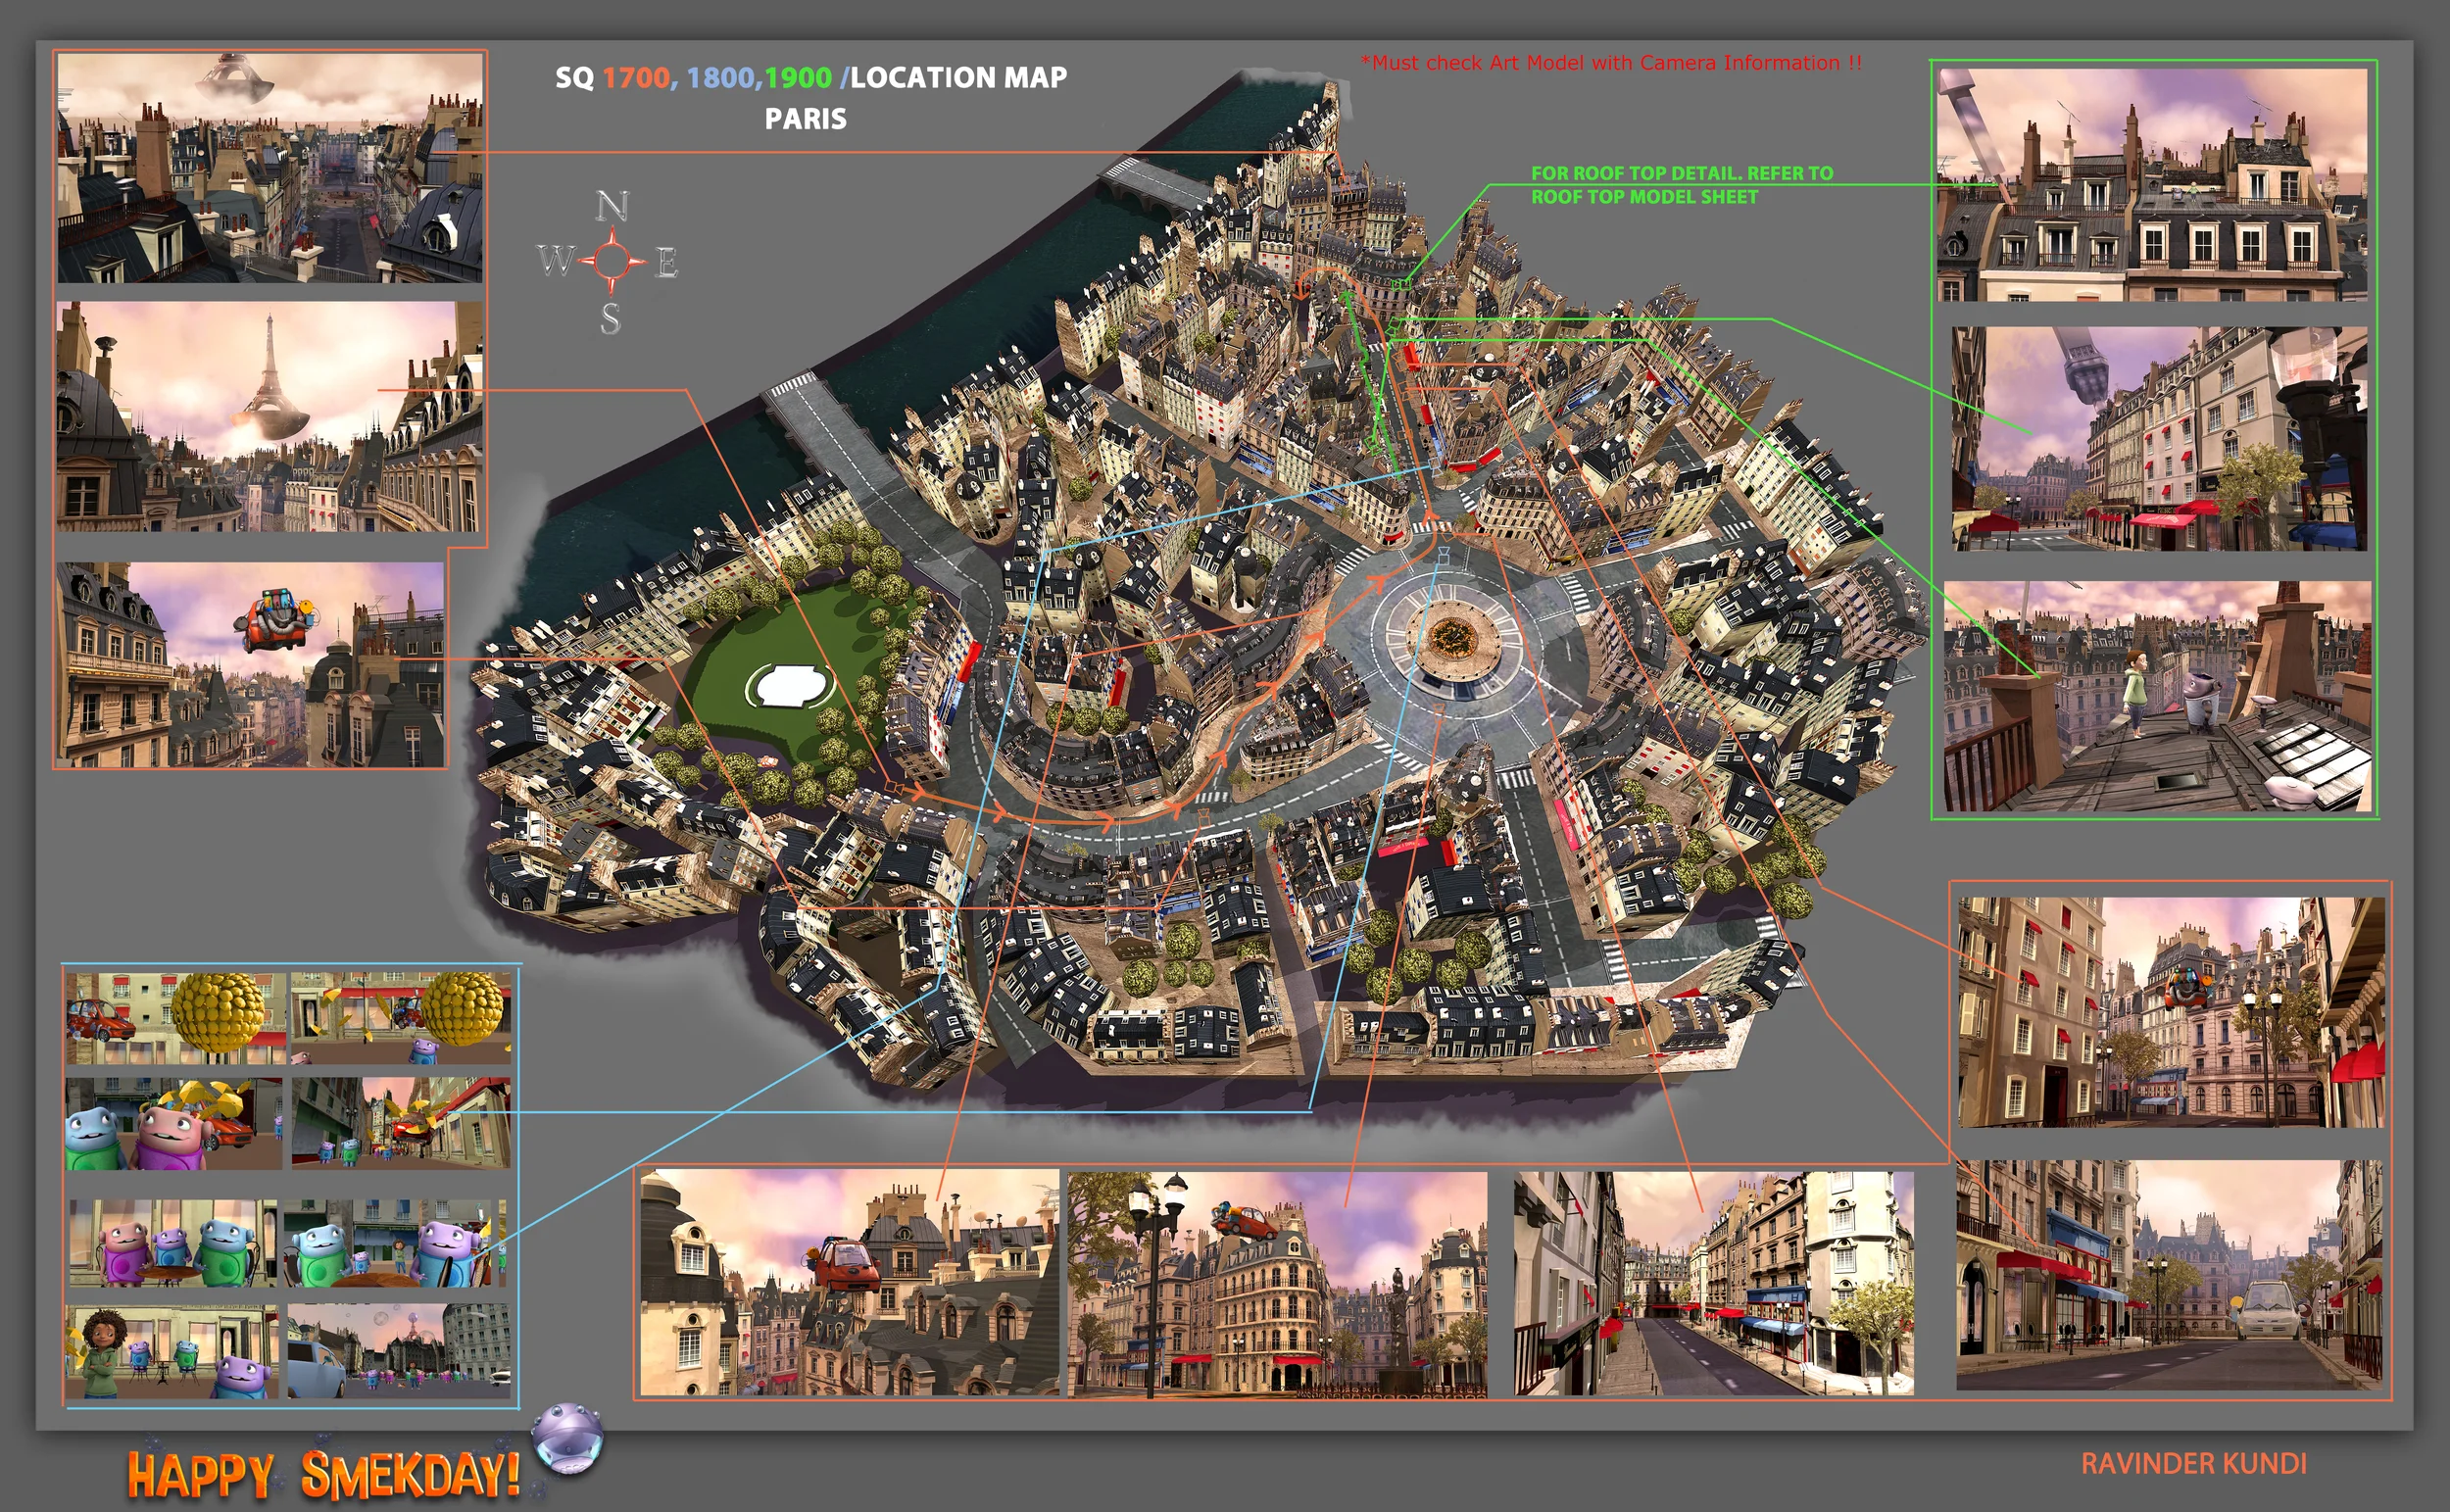Click the white fountain in the green park

[790, 686]
